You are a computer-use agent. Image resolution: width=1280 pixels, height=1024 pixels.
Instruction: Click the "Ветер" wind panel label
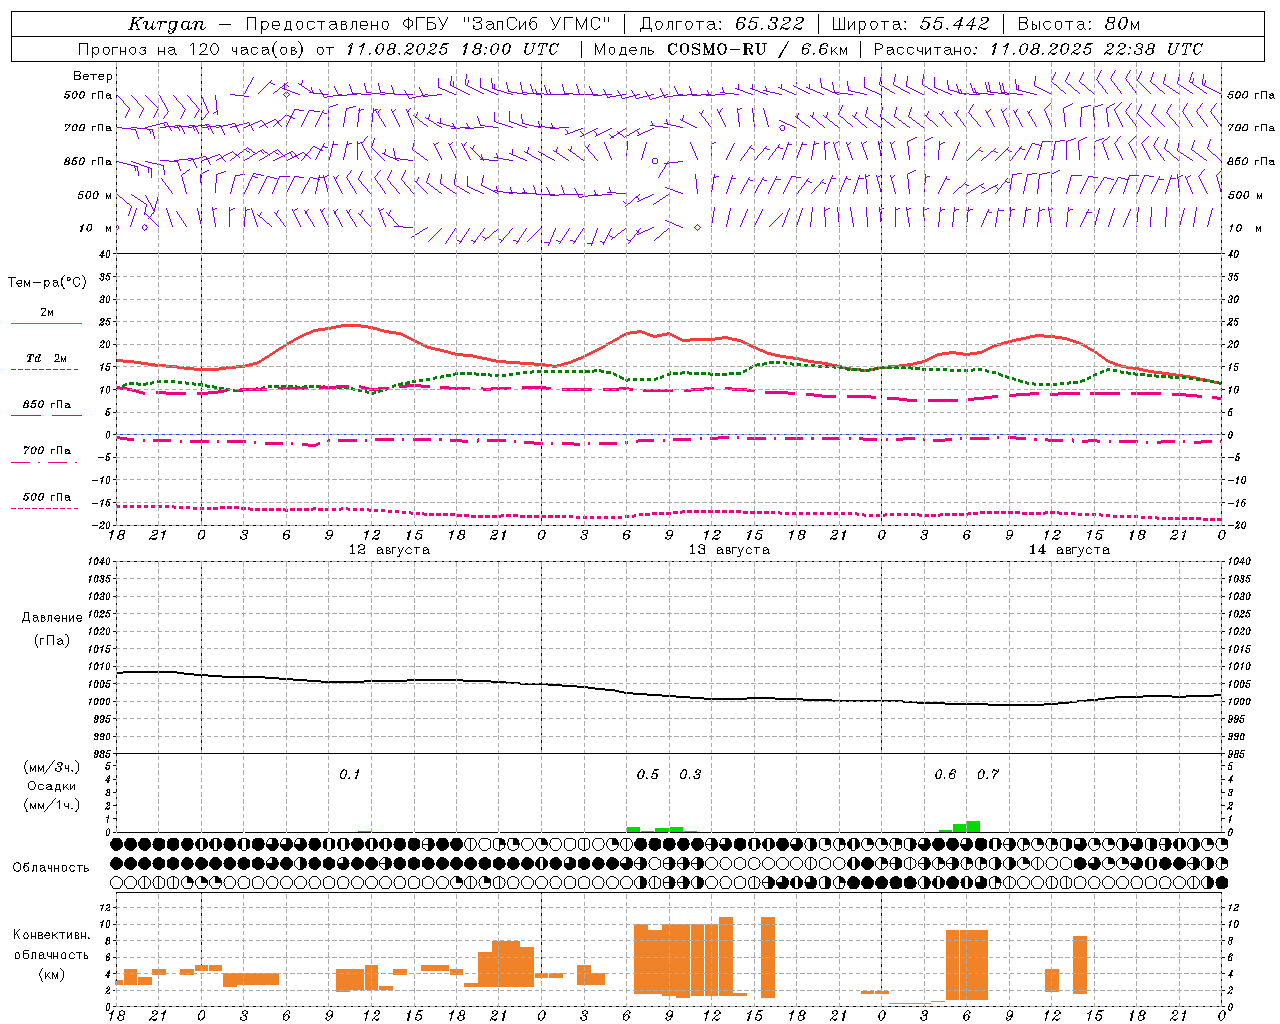[x=93, y=76]
